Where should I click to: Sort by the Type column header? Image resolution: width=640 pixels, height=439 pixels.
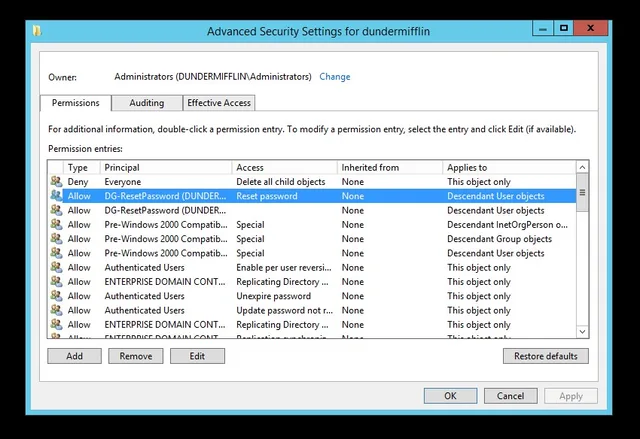[82, 167]
